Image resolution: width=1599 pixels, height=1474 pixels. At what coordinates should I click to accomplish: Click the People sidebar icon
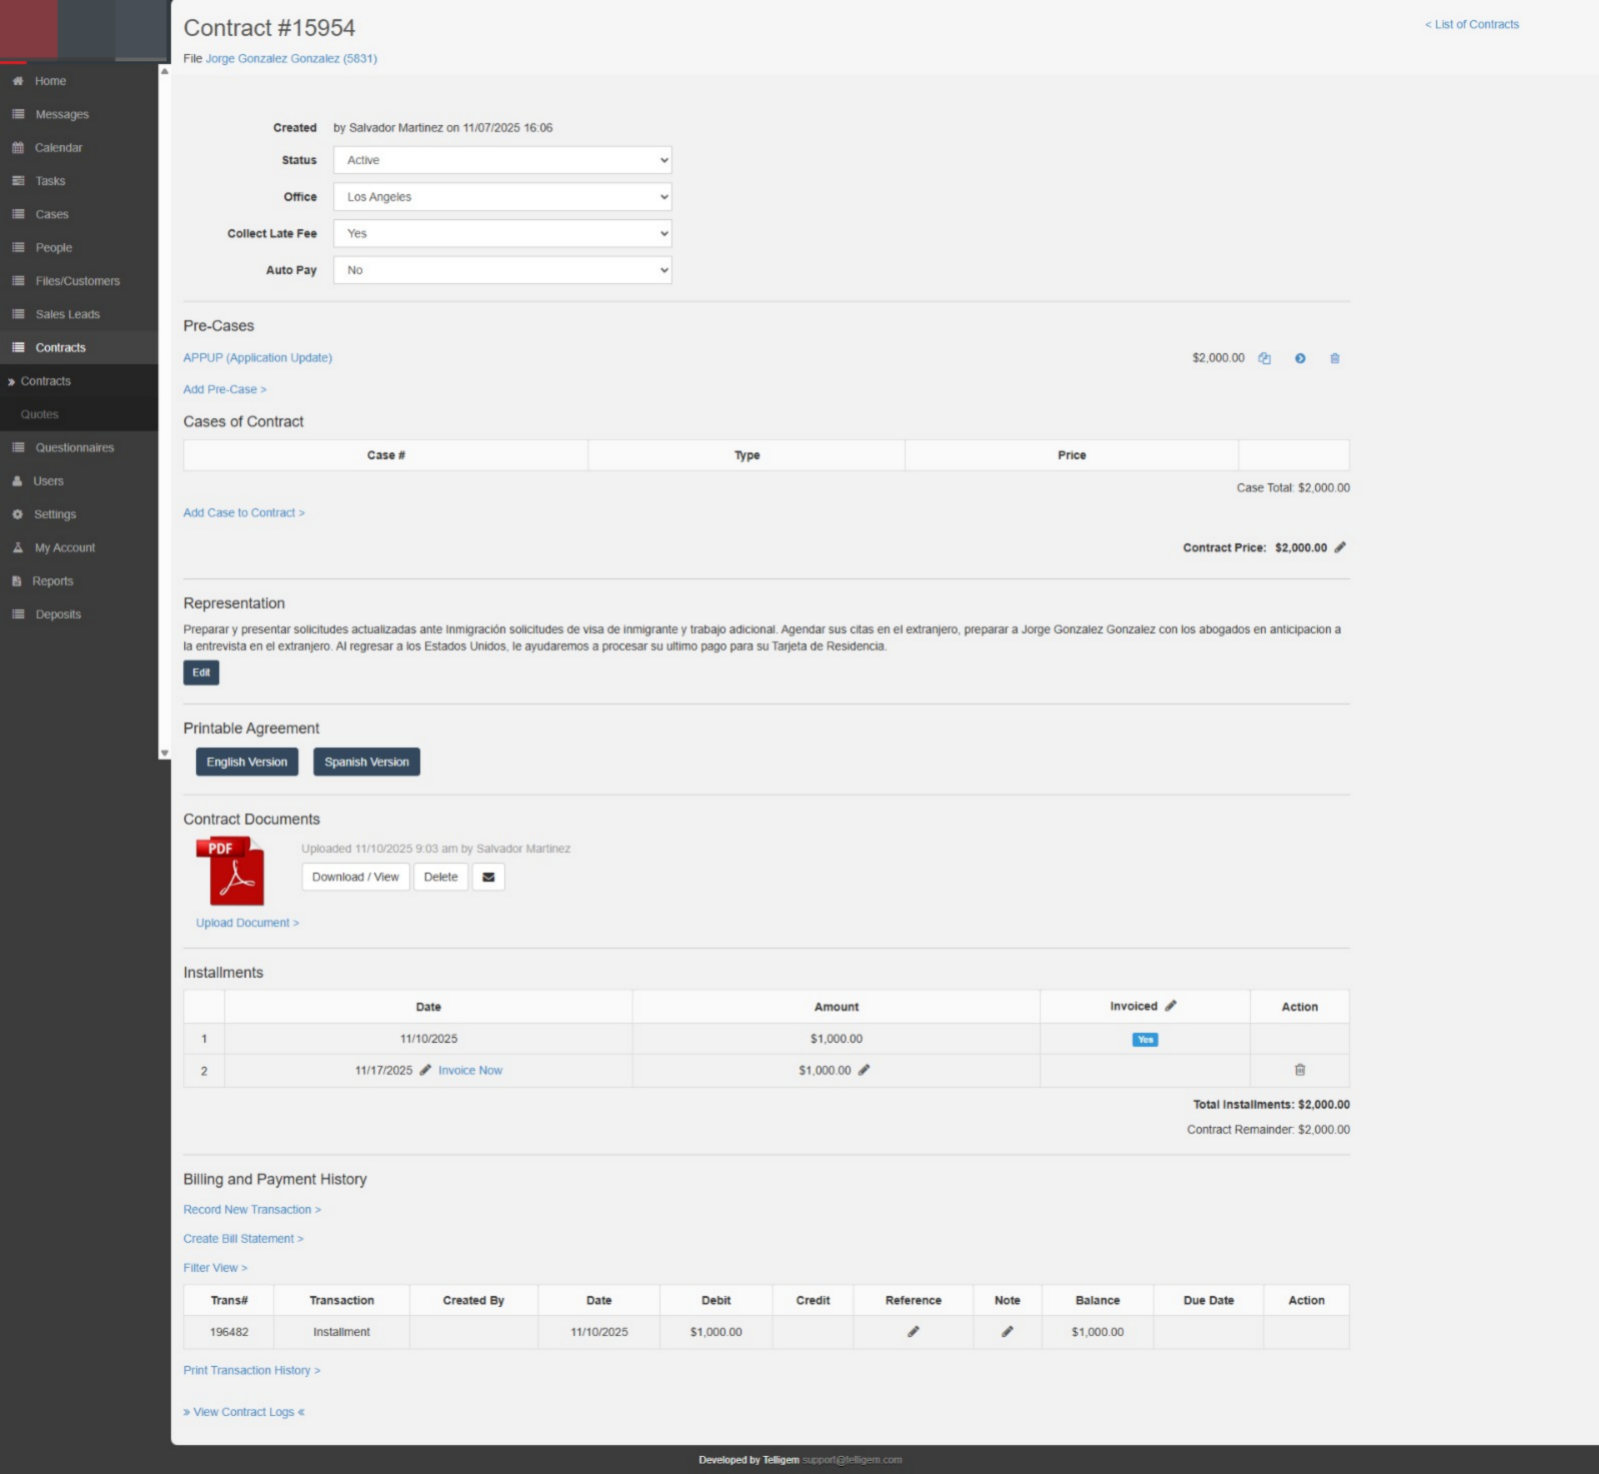click(17, 248)
